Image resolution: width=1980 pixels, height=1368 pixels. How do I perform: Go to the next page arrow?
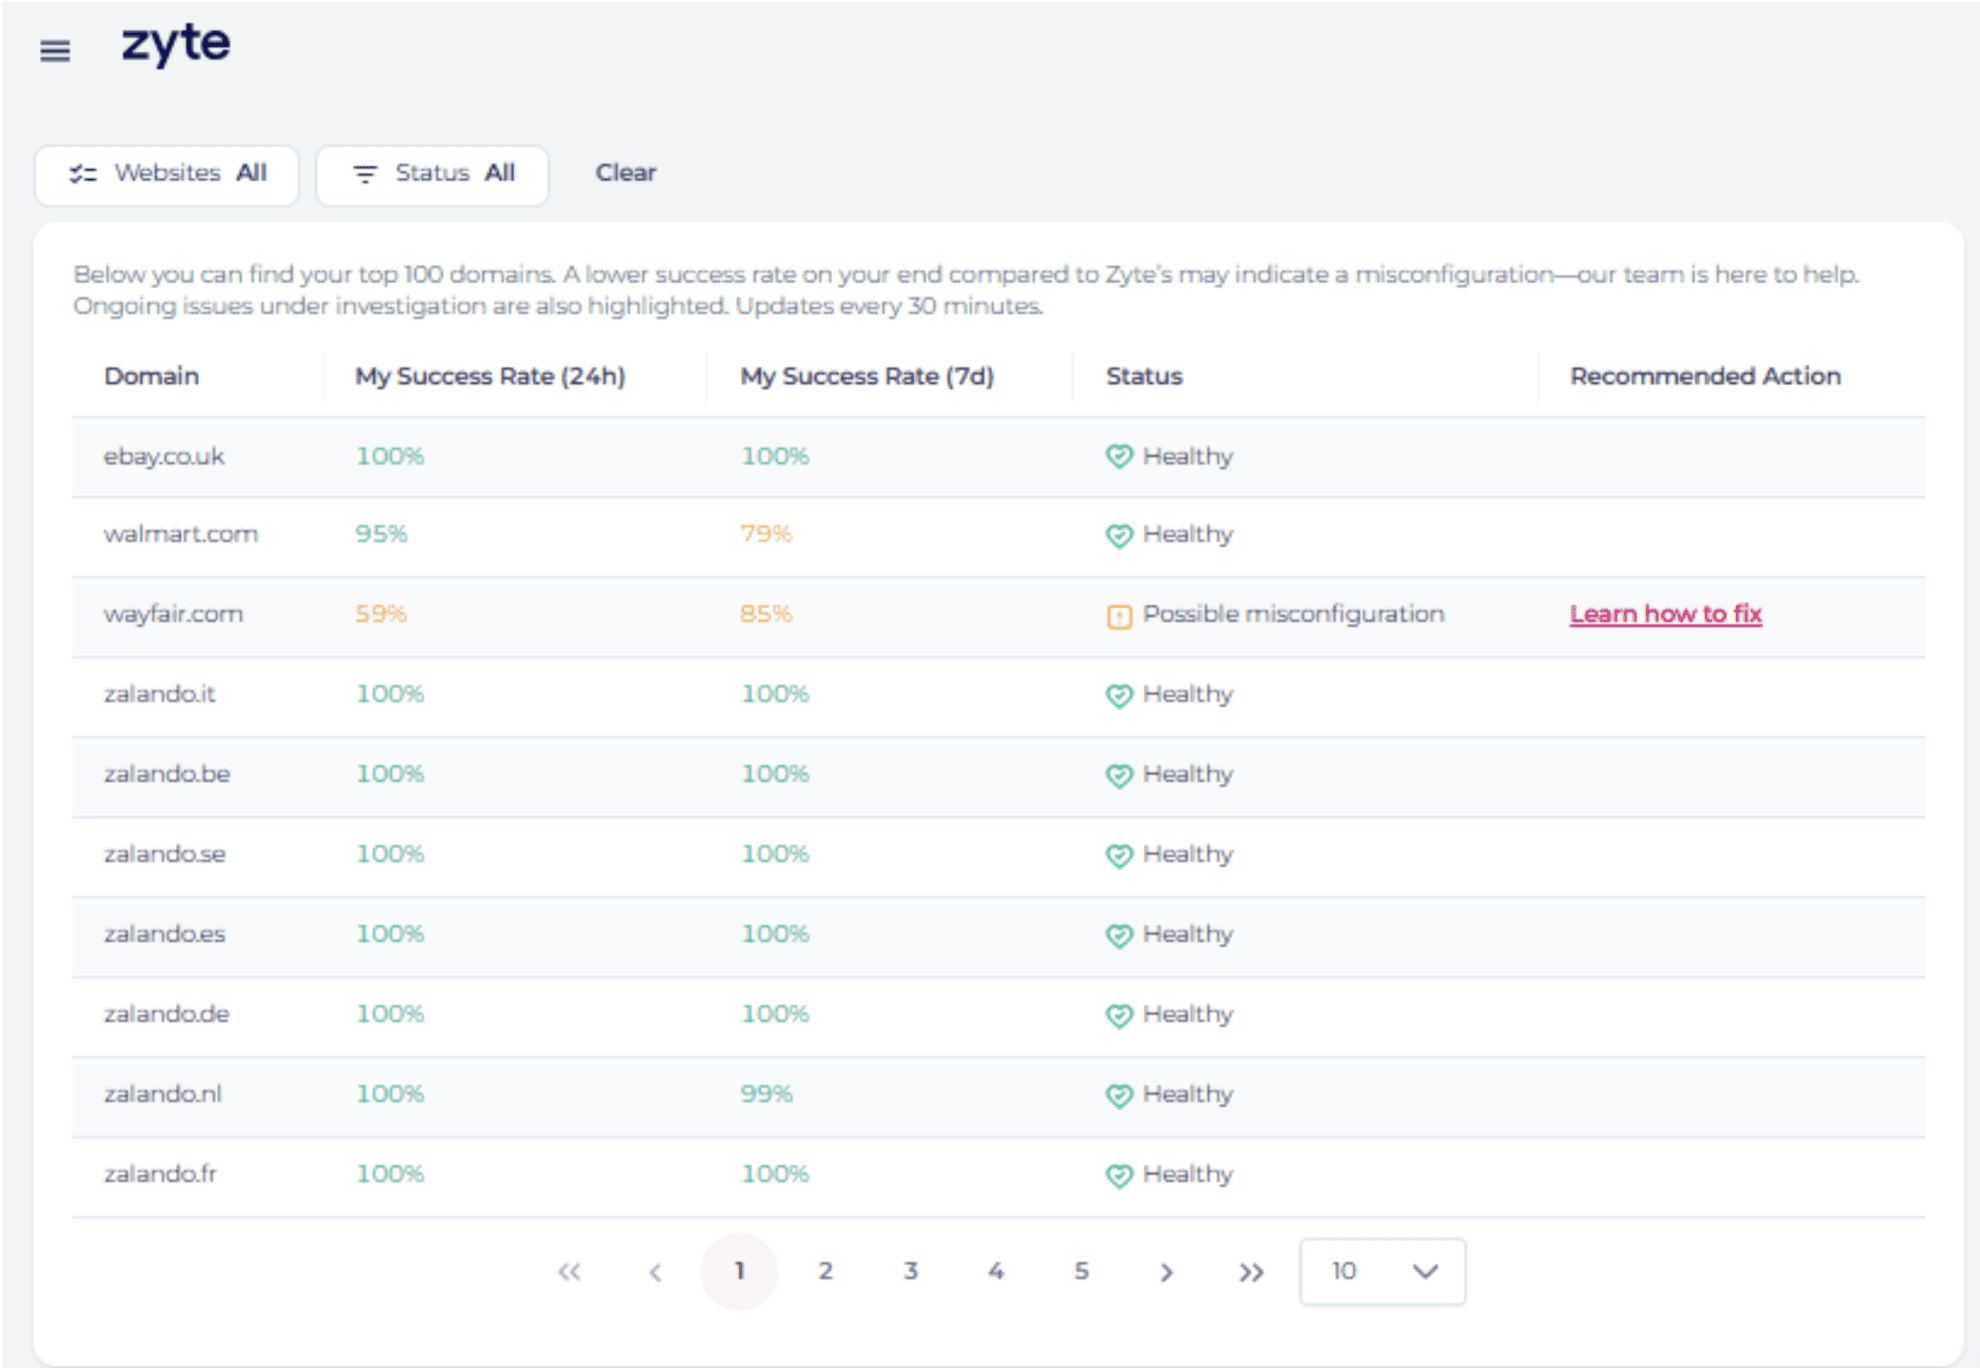(x=1166, y=1272)
